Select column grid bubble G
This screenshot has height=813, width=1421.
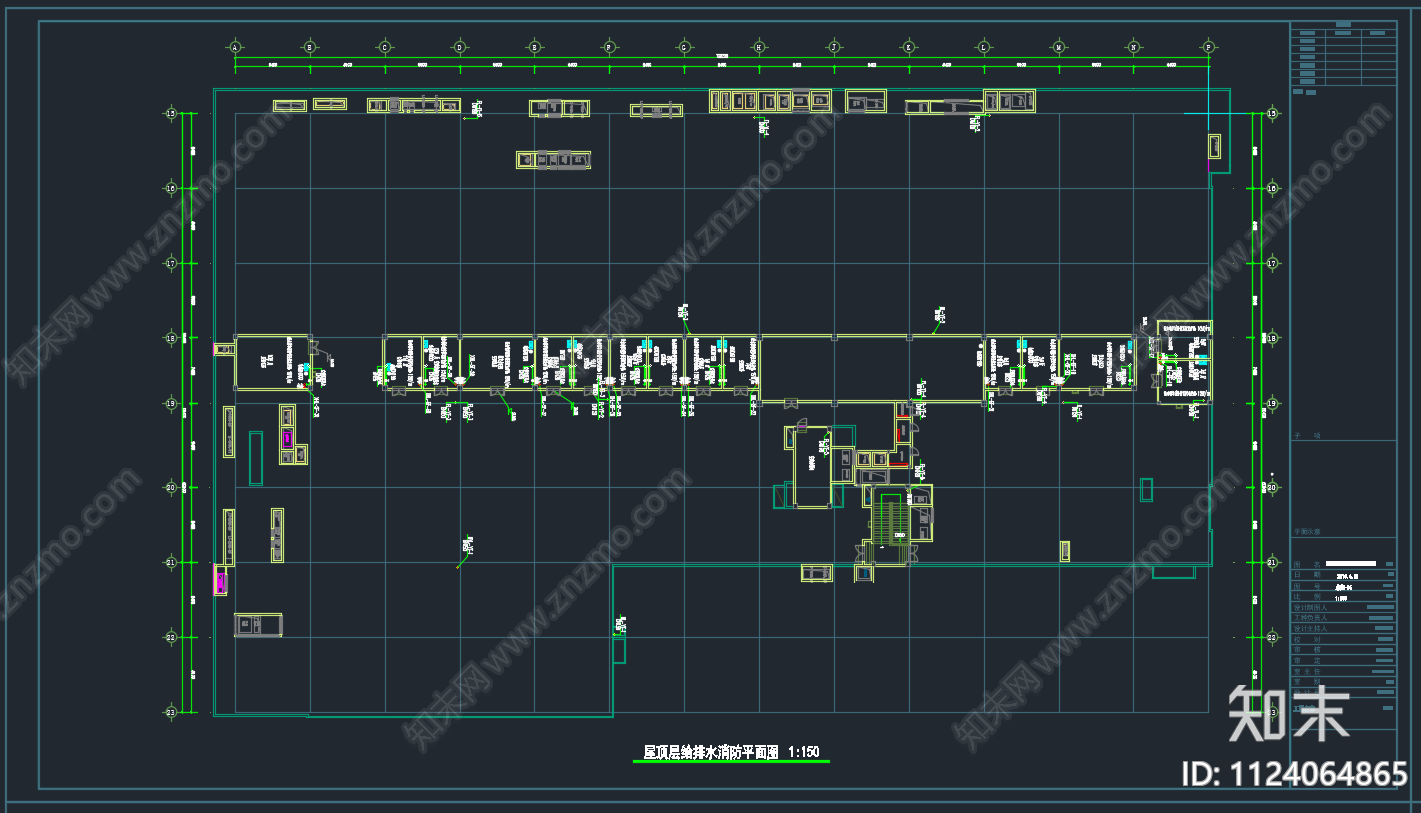coord(684,47)
